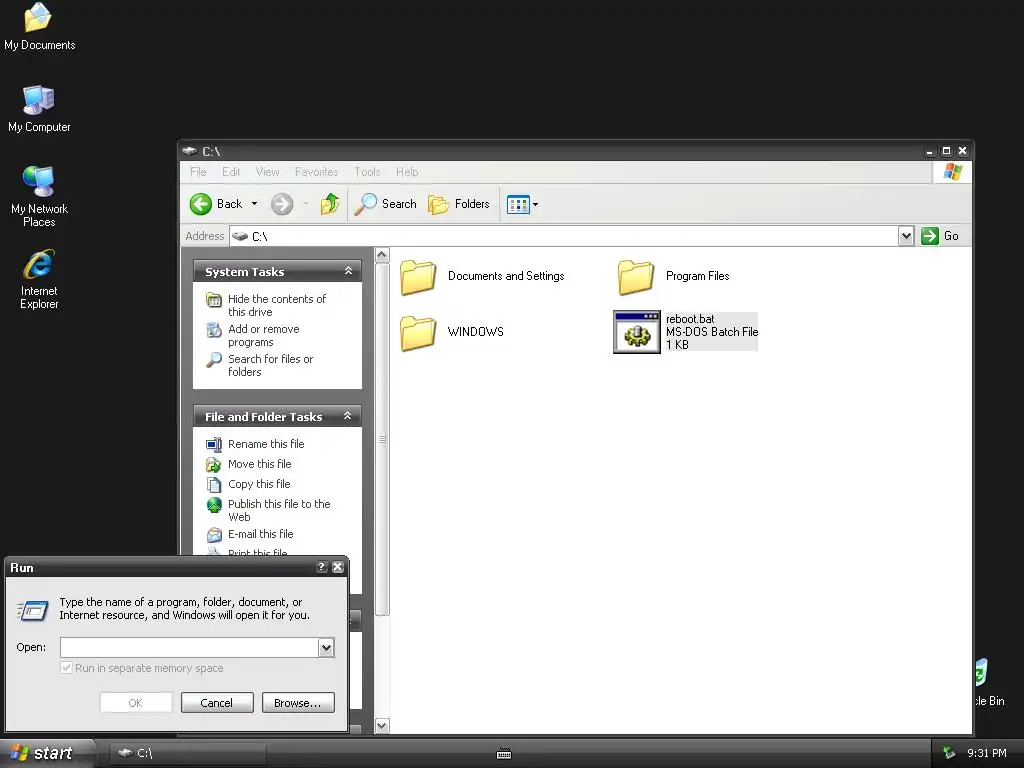Open the Favorites menu
1024x768 pixels.
tap(316, 172)
